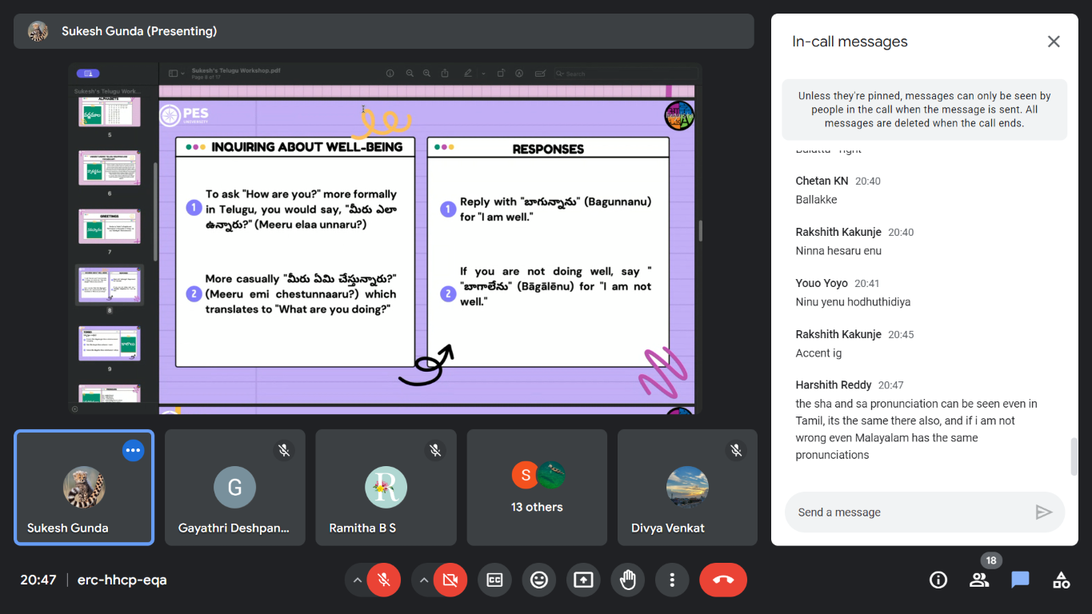Open the emoji reactions picker
Screen dimensions: 1092x614
[x=539, y=580]
